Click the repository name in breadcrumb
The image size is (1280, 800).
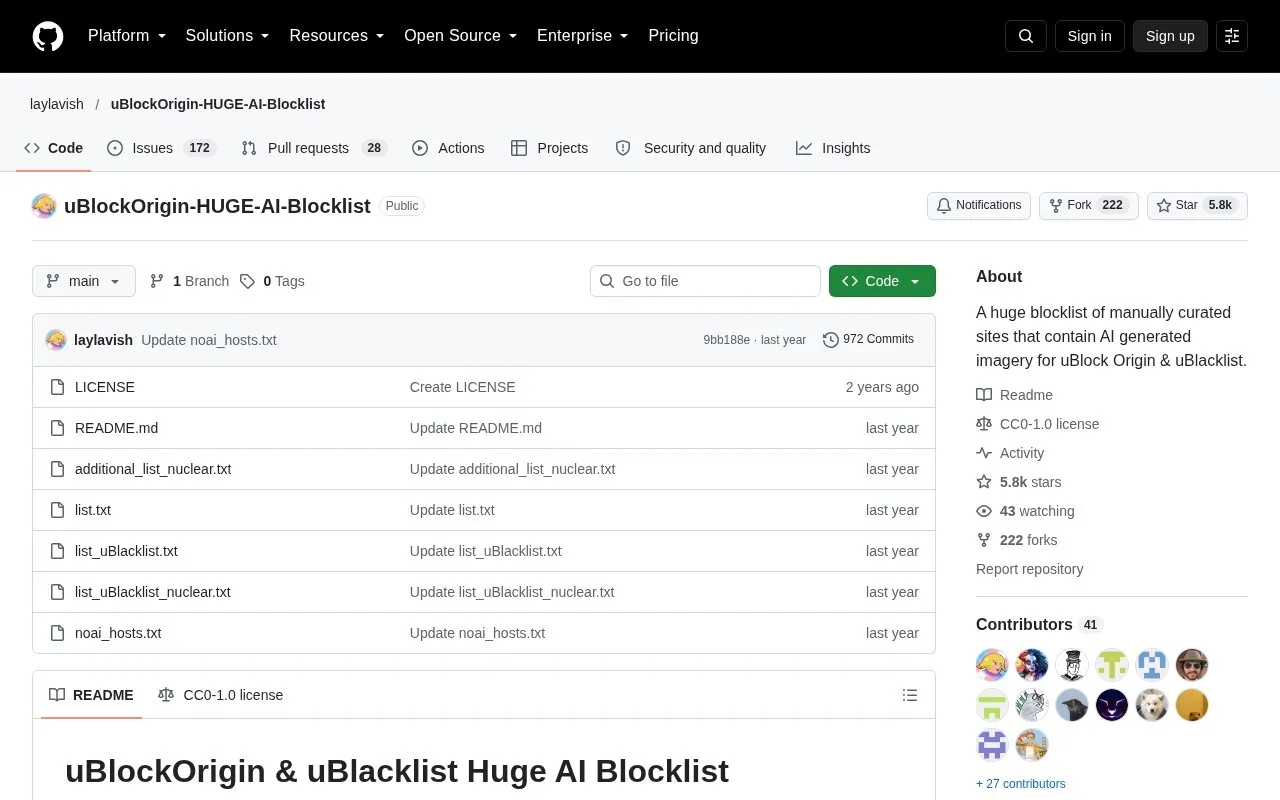(x=218, y=104)
